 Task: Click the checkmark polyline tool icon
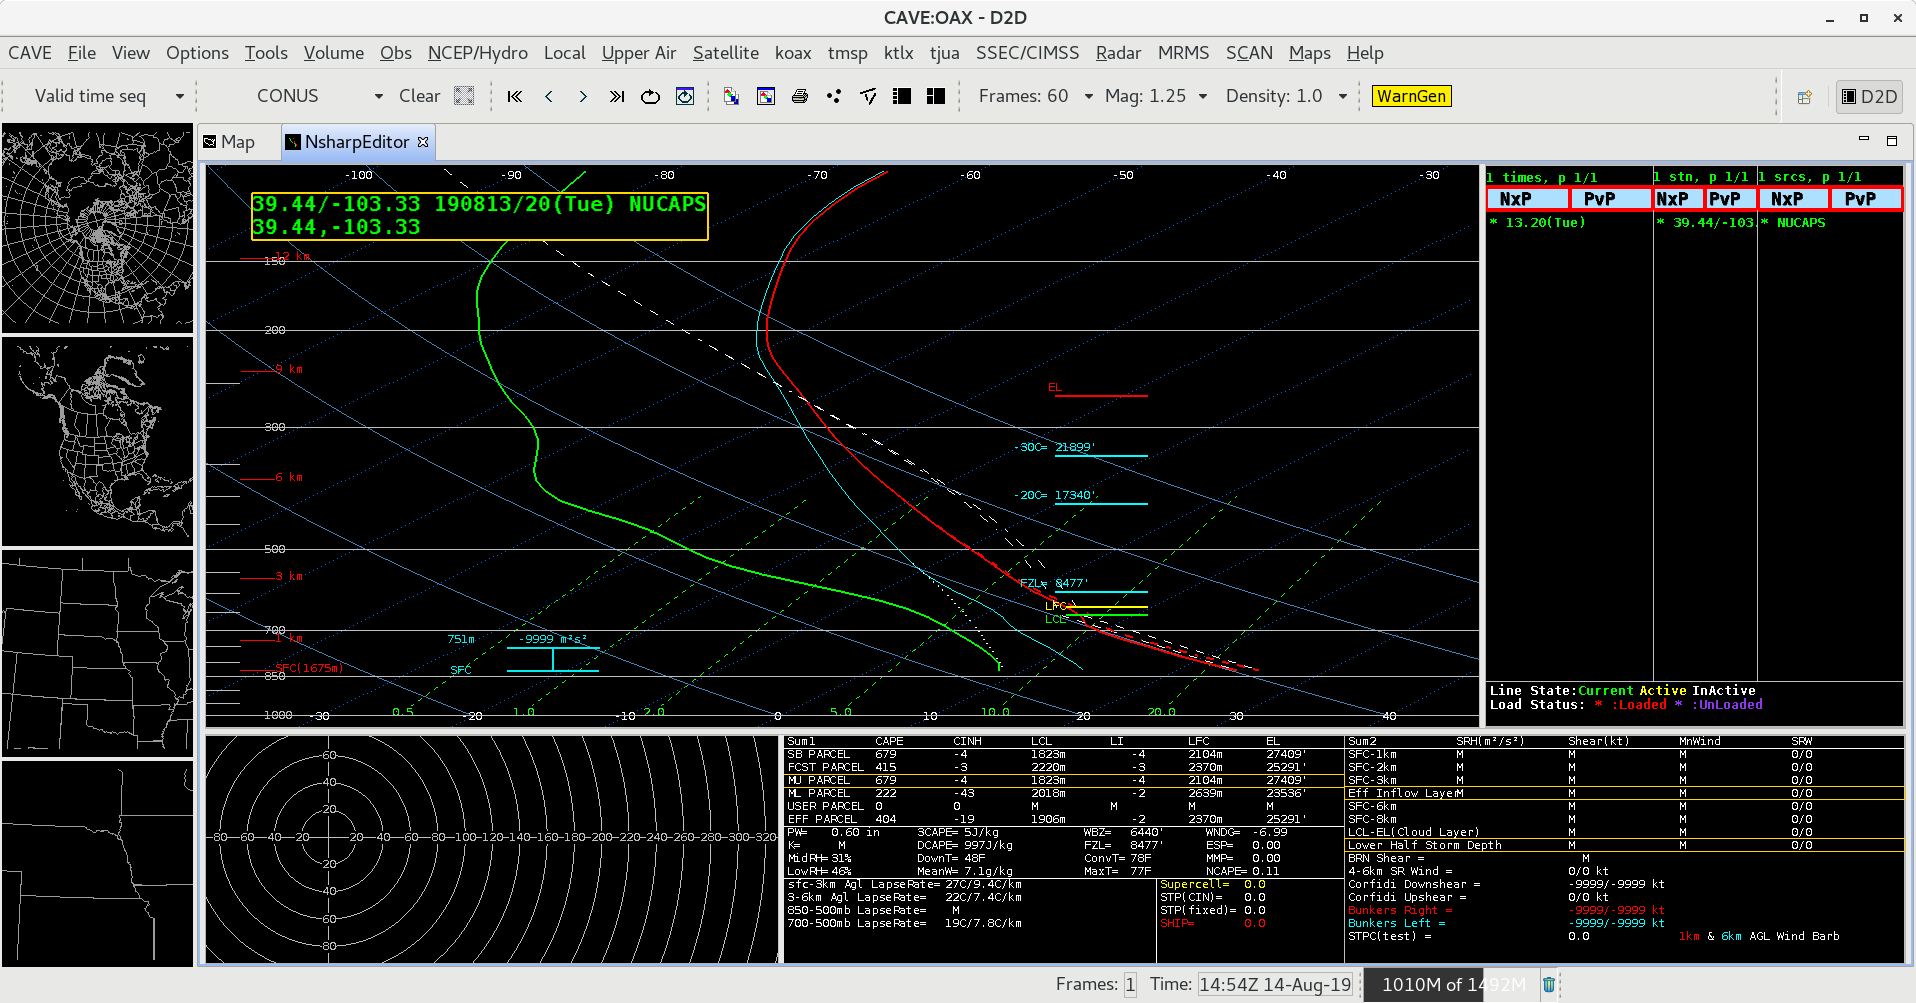tap(868, 96)
